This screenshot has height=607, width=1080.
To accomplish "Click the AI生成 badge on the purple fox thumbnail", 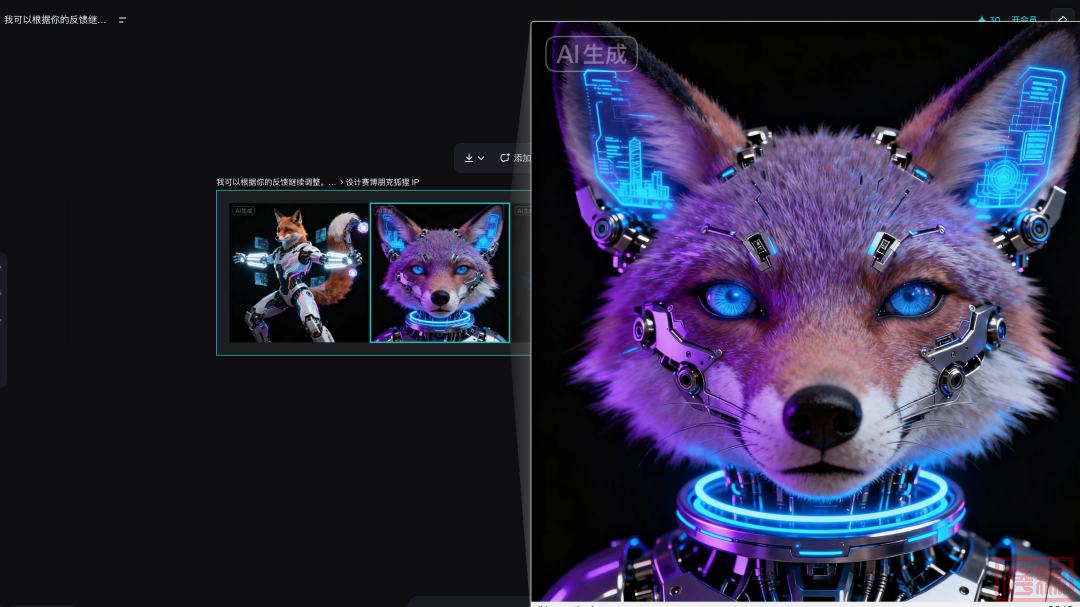I will 385,211.
